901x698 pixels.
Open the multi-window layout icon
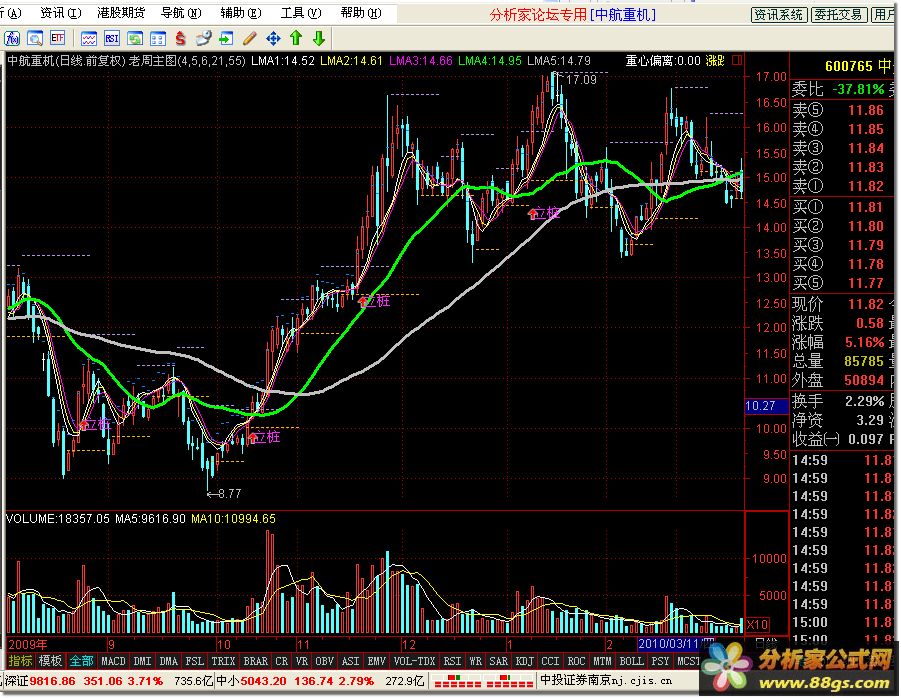[157, 38]
